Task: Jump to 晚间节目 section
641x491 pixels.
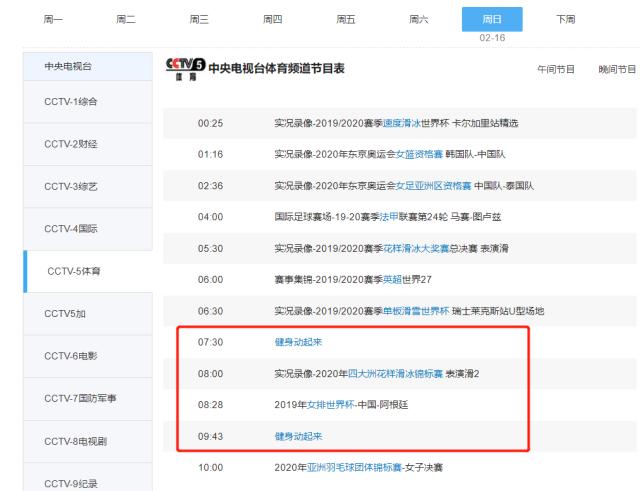Action: tap(617, 70)
